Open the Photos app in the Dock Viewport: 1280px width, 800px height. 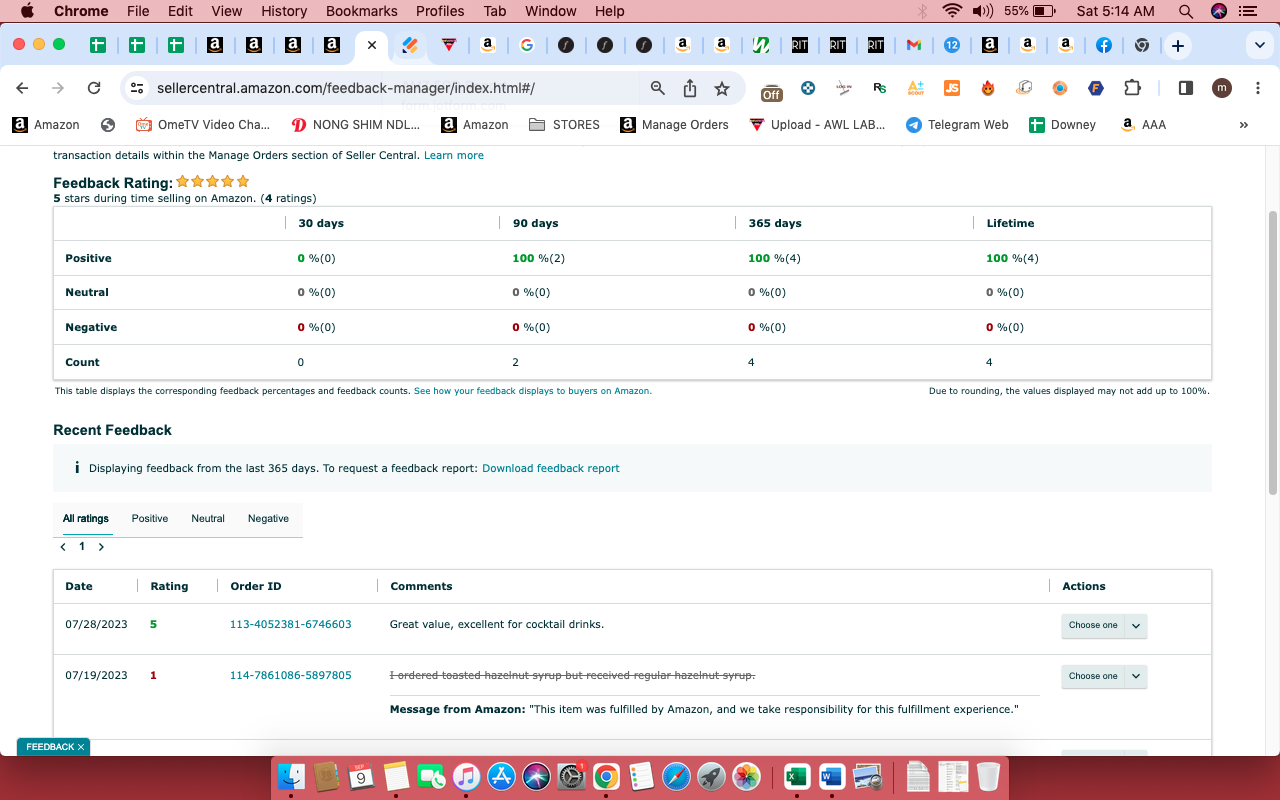[746, 777]
